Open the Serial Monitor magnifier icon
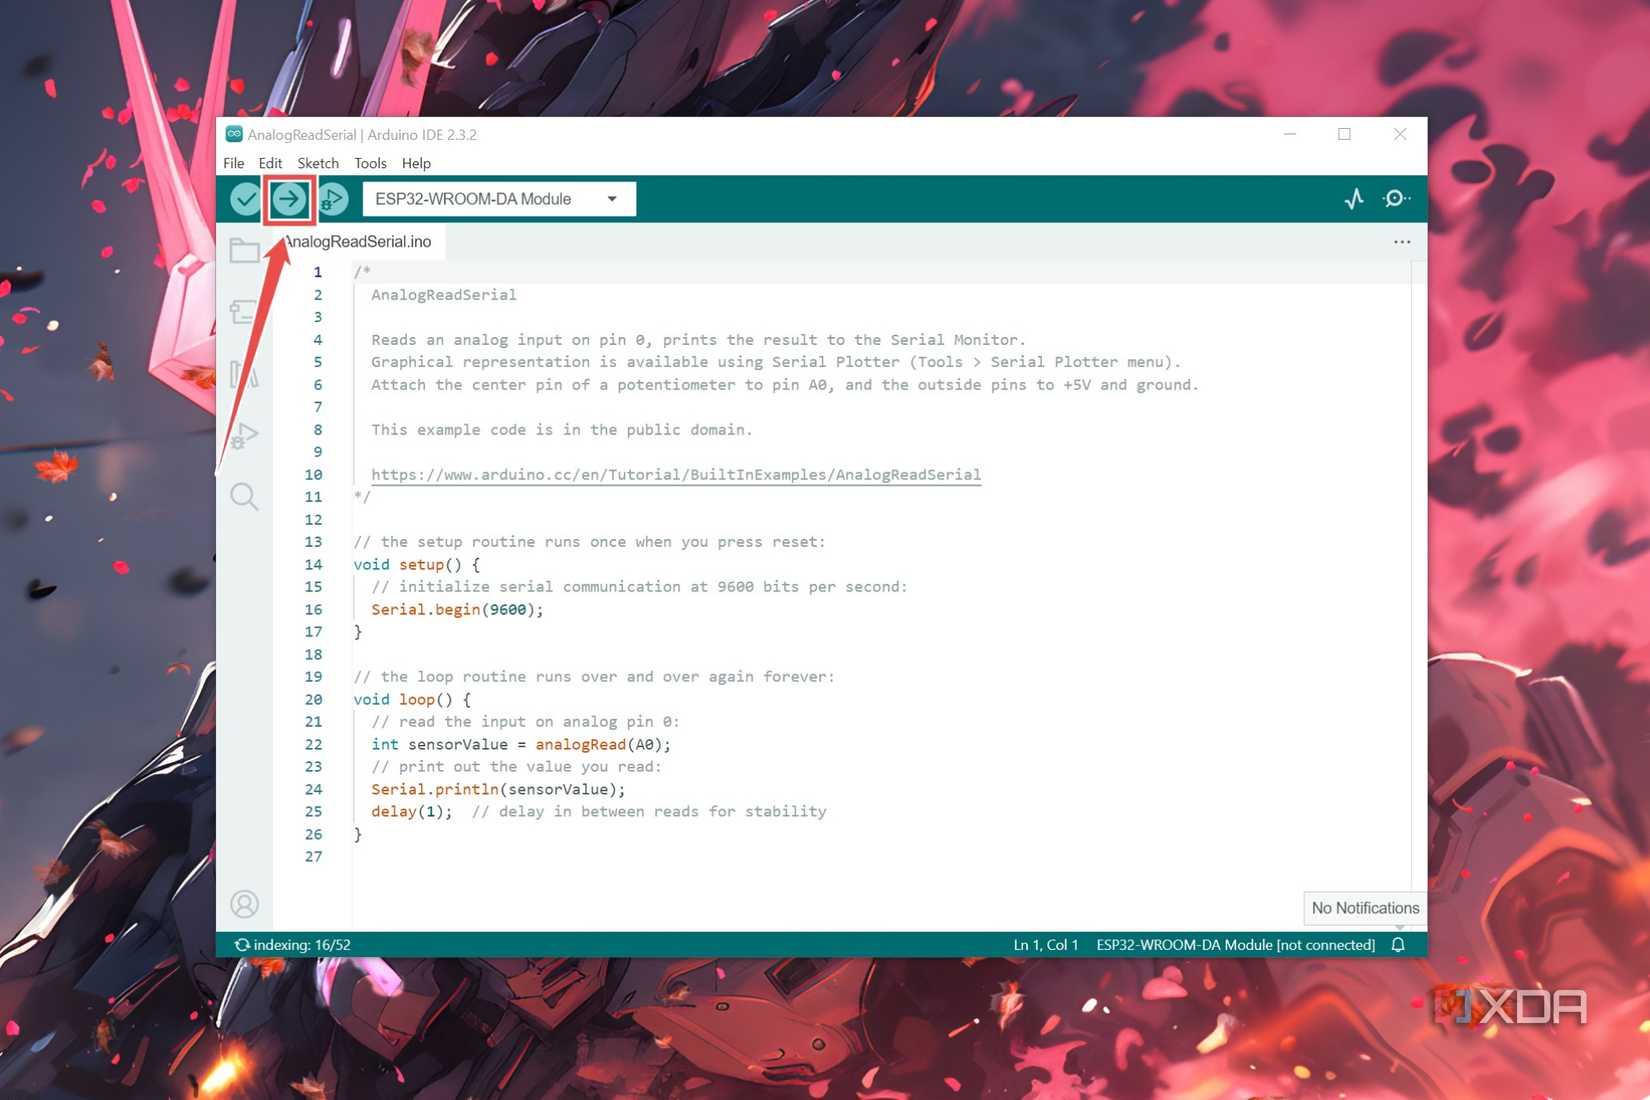Viewport: 1650px width, 1100px height. 1396,199
